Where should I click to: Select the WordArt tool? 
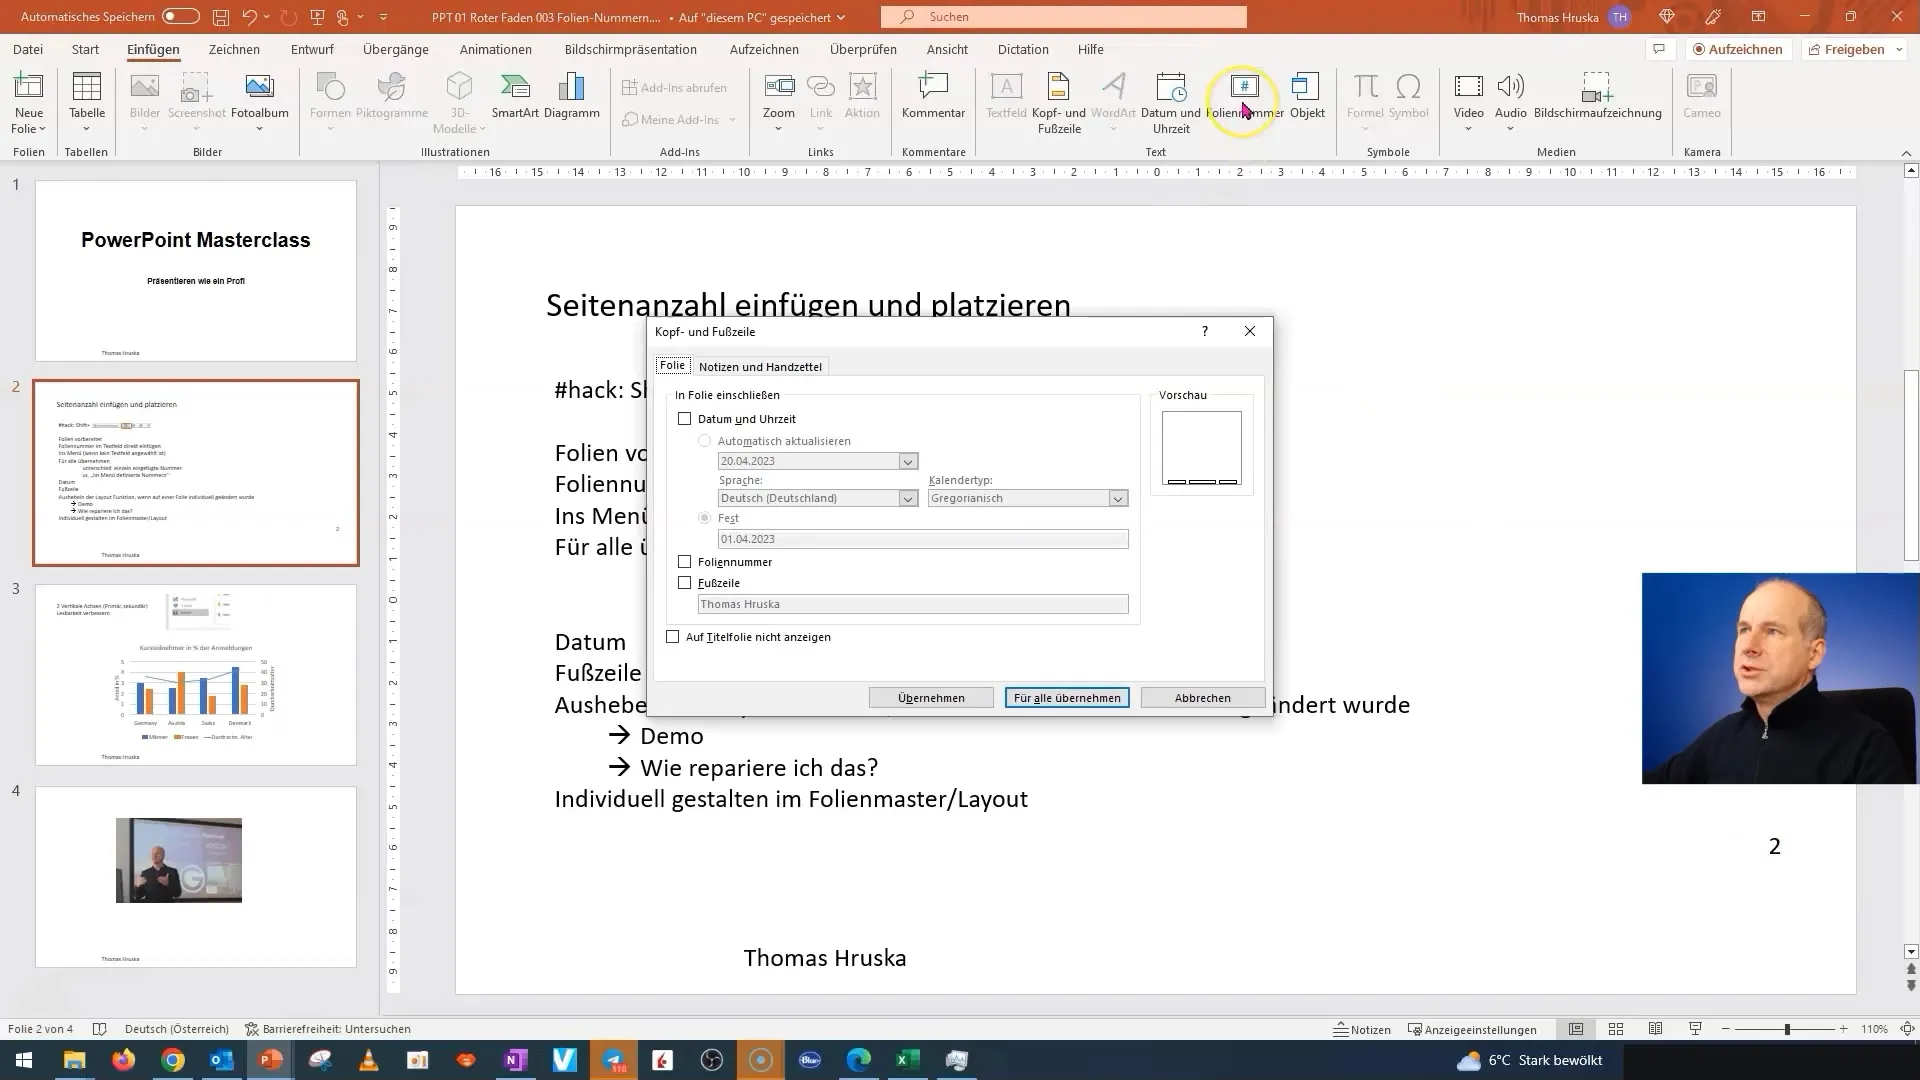(1114, 99)
